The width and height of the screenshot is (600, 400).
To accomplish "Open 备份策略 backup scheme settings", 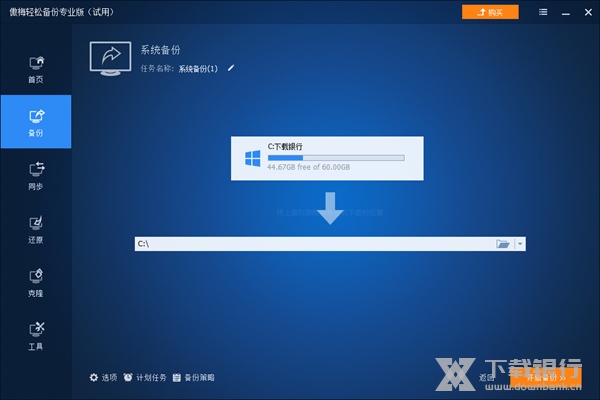I will [194, 377].
